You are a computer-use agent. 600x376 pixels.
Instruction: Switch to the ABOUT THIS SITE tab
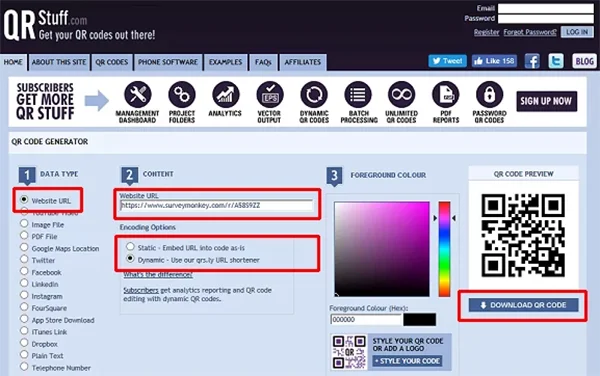click(59, 62)
